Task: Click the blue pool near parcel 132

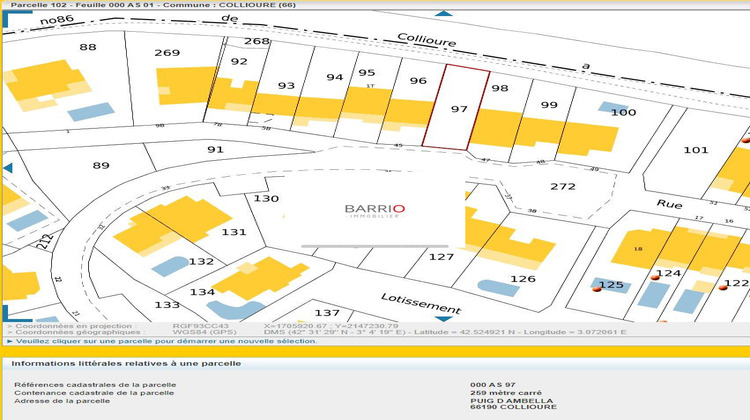Action: click(170, 266)
